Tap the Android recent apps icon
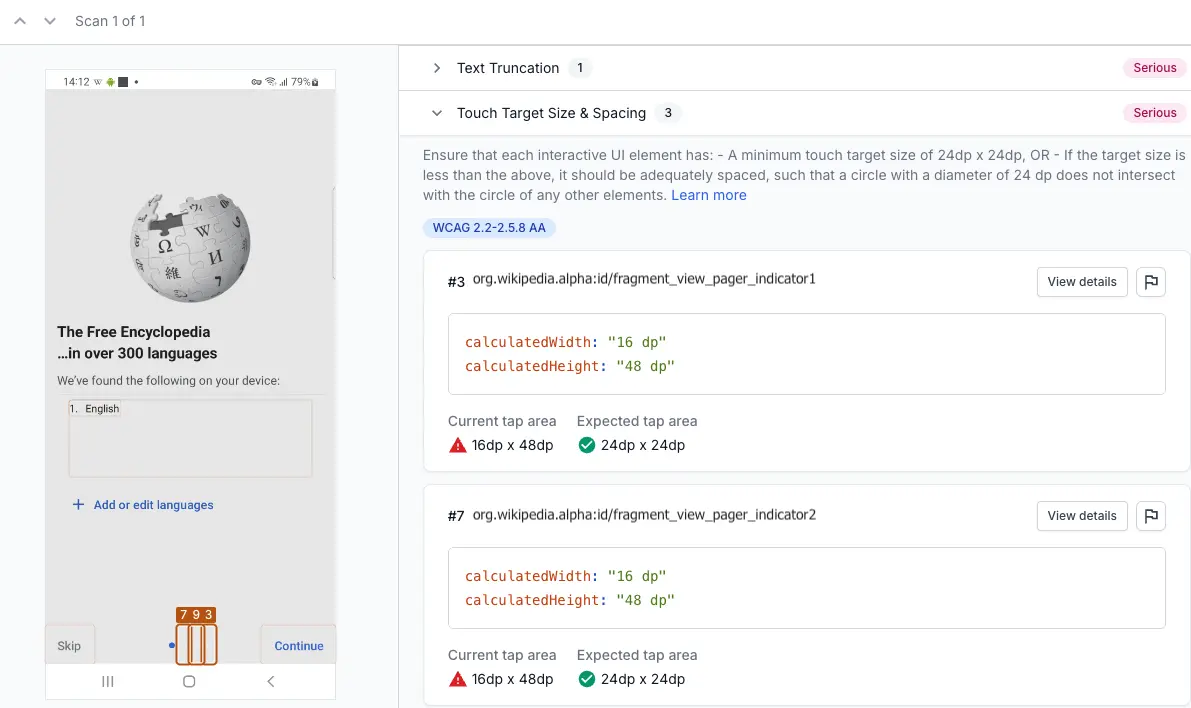Viewport: 1191px width, 708px height. coord(108,681)
